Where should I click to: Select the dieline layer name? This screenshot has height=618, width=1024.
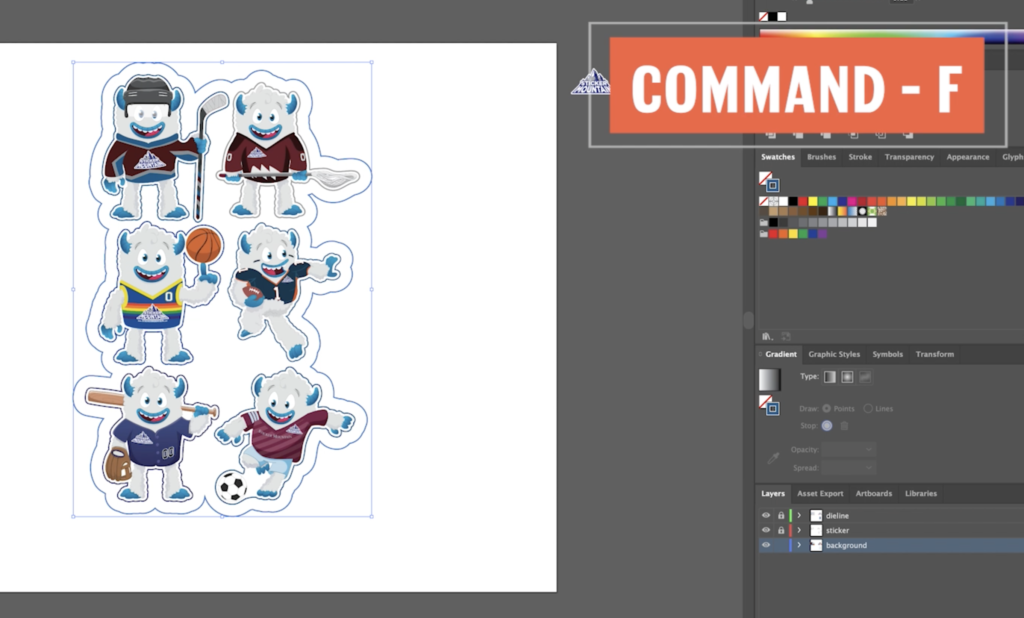tap(837, 515)
